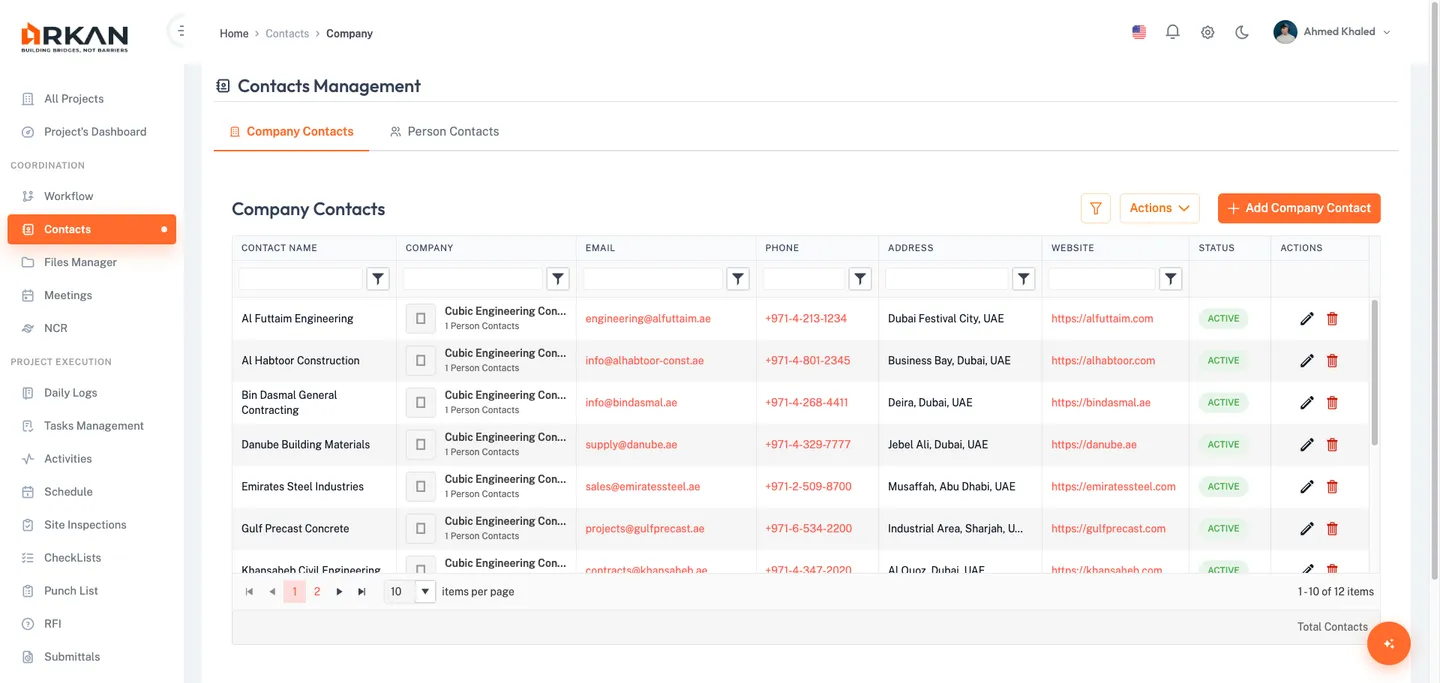Edit Al Futtaim Engineering contact

click(1306, 319)
